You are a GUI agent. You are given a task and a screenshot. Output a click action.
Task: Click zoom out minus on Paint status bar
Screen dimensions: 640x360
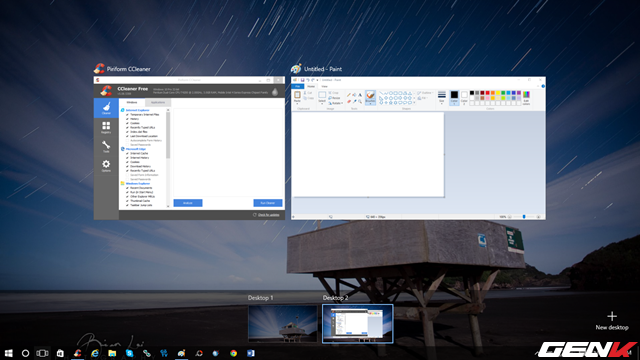[510, 217]
